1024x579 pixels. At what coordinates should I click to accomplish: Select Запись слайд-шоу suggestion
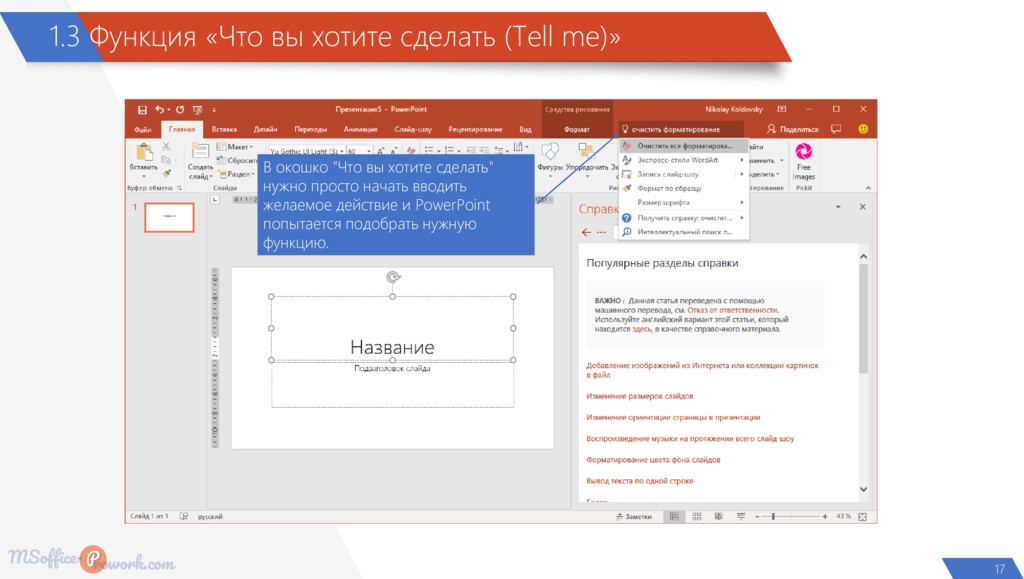click(x=684, y=174)
